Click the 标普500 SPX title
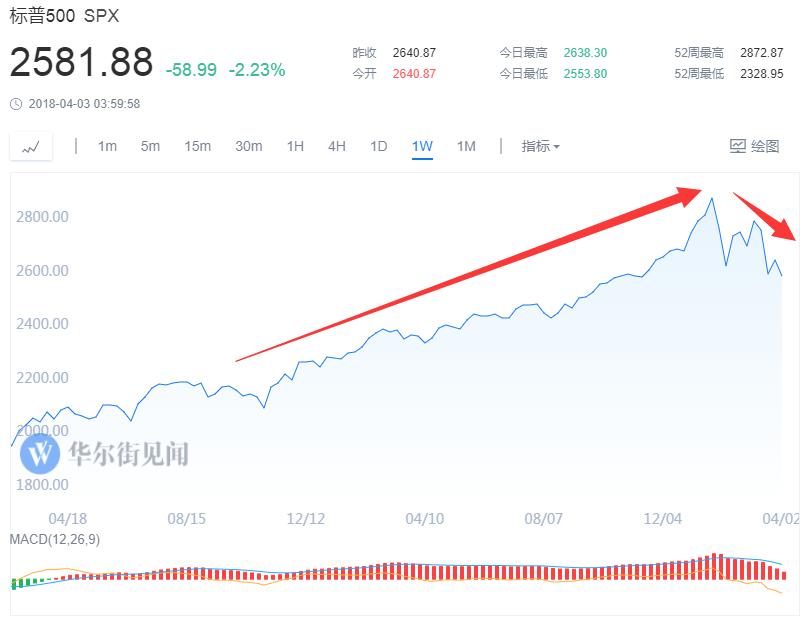 pyautogui.click(x=64, y=15)
